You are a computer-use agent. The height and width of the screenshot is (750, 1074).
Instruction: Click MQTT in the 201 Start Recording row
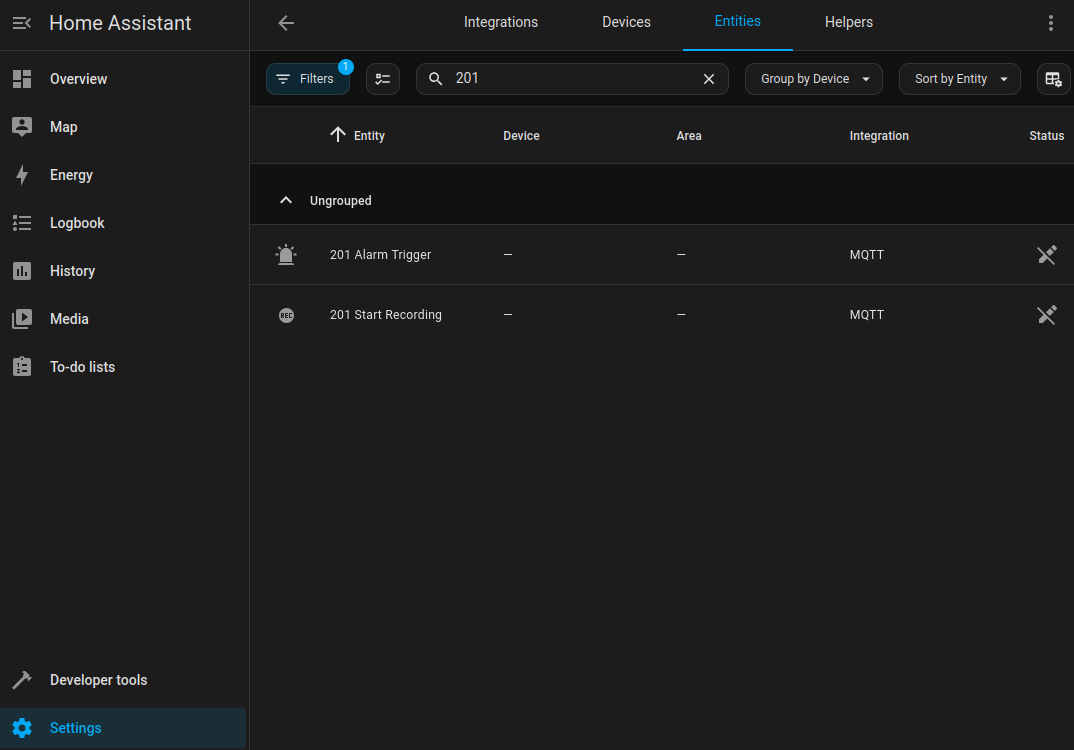coord(866,315)
